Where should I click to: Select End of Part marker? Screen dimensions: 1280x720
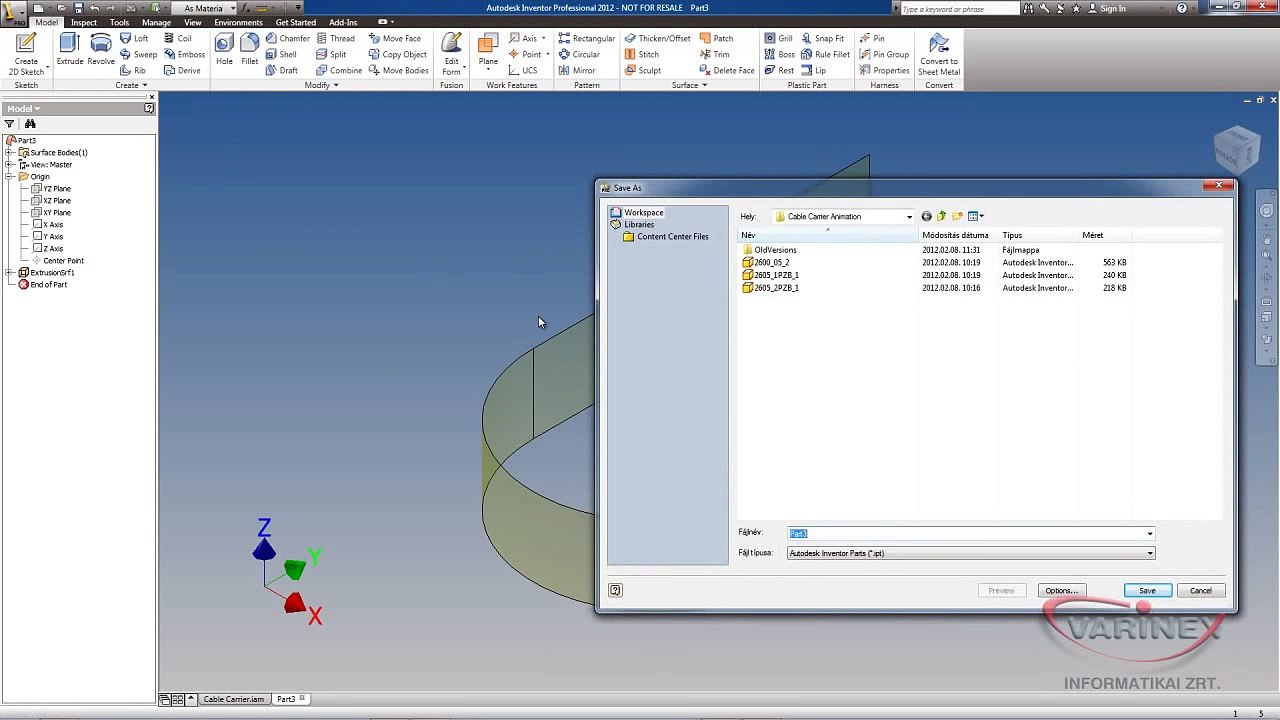43,284
